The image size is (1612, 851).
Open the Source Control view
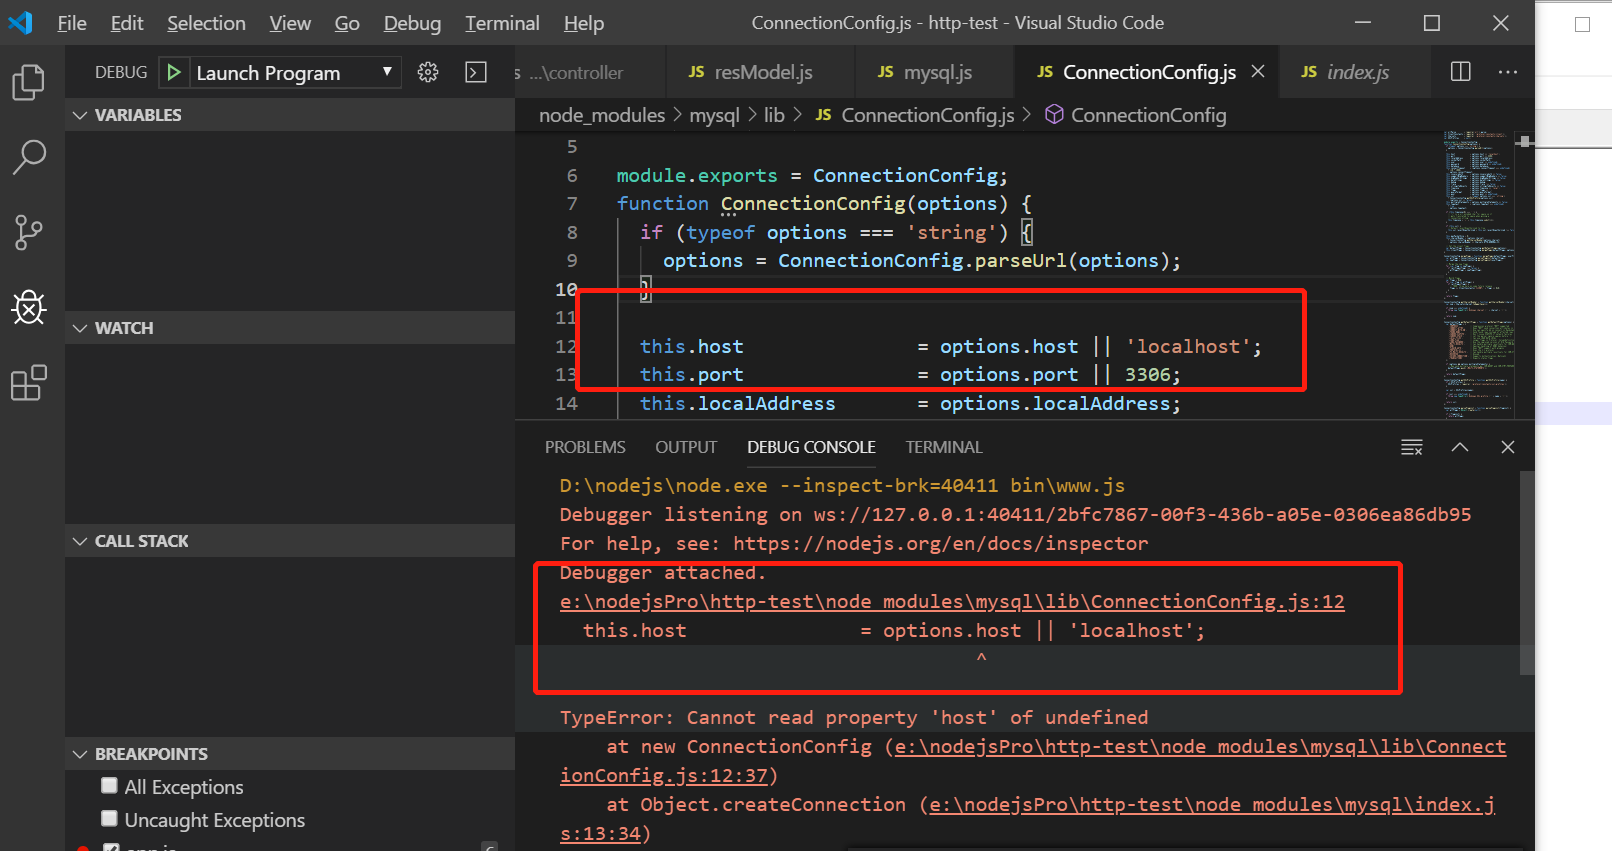pos(28,232)
